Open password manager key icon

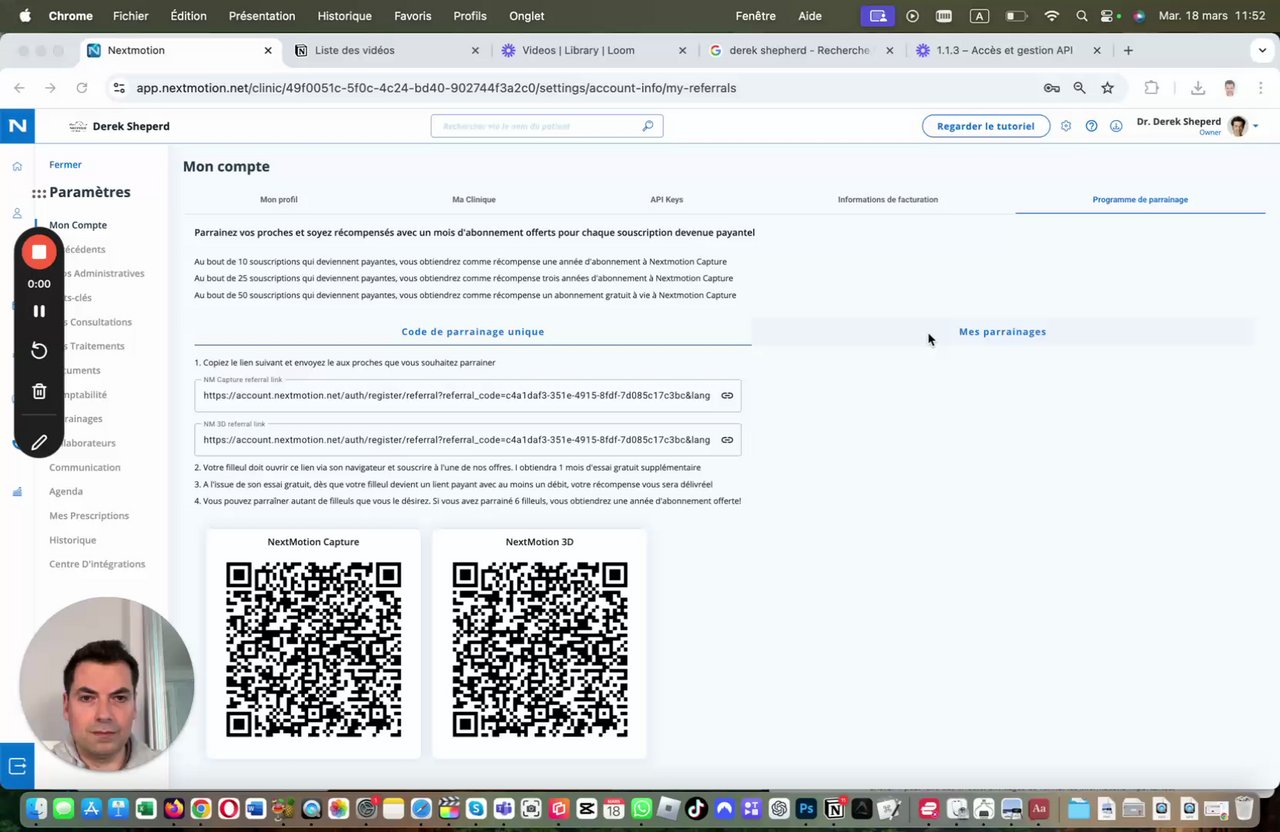(x=1051, y=88)
